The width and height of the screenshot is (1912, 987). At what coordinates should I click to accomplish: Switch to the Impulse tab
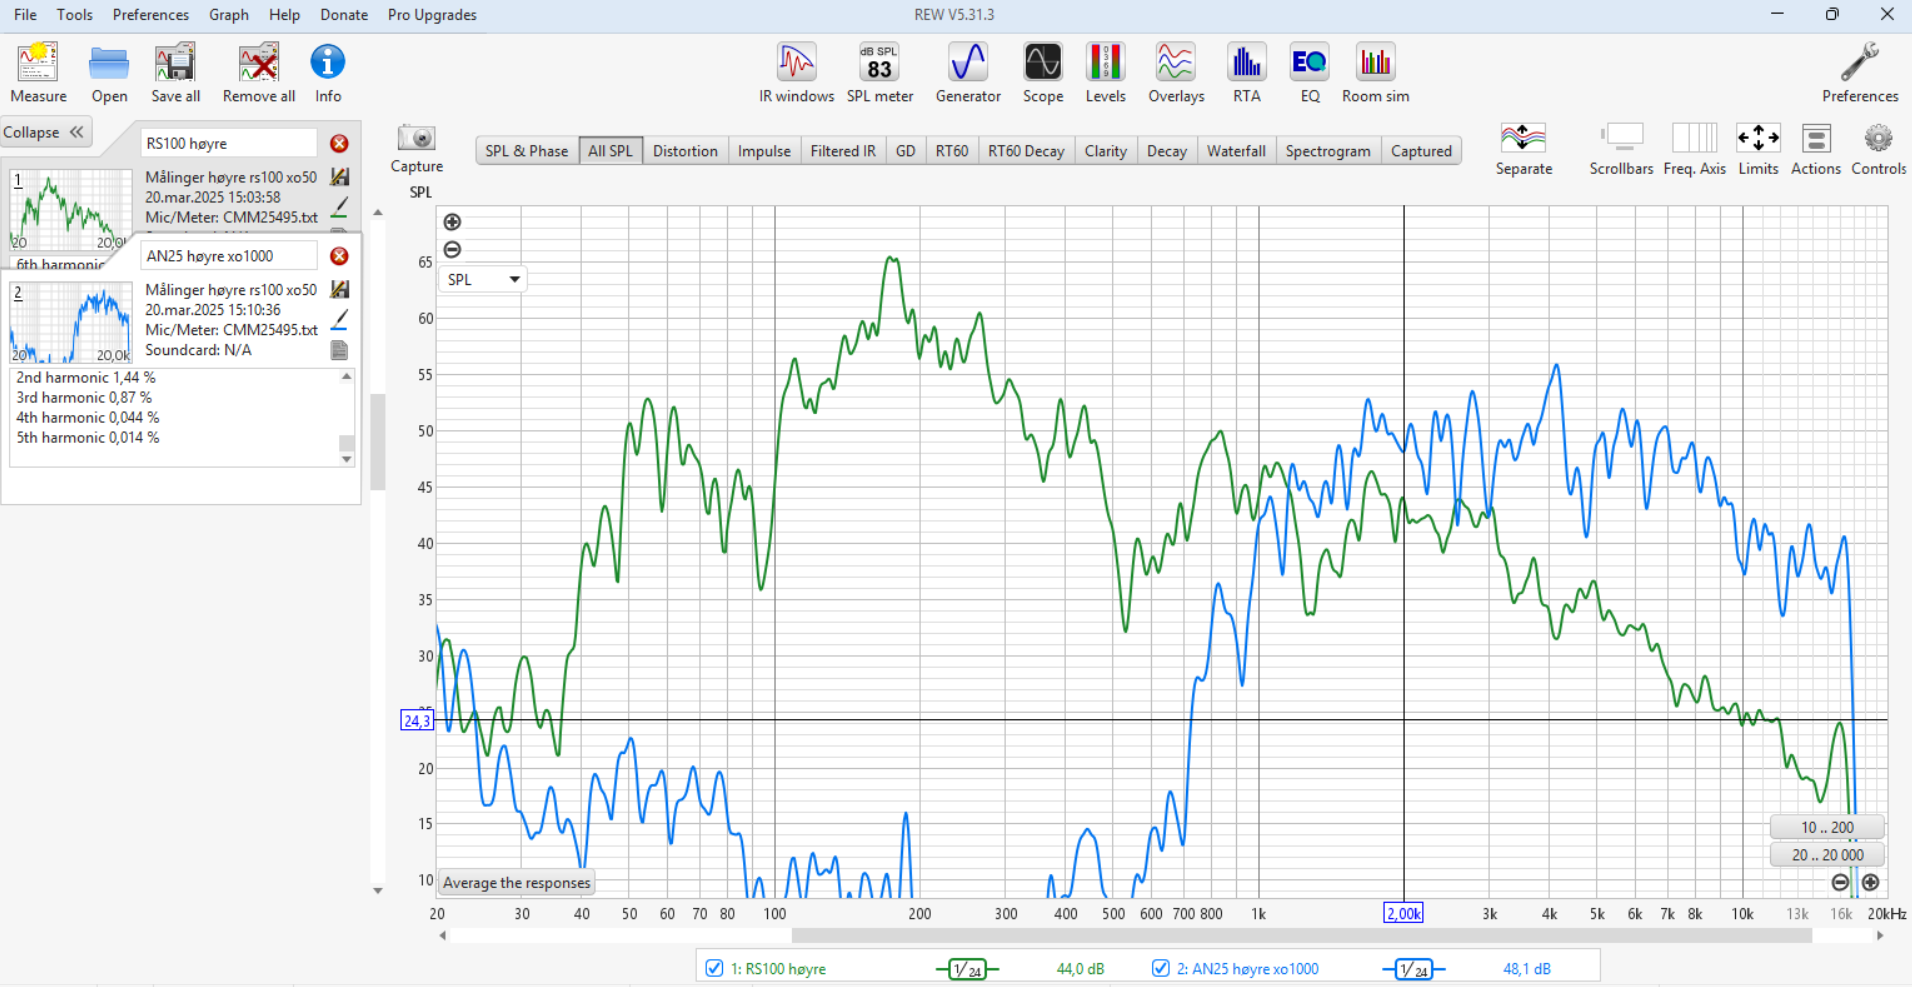764,151
